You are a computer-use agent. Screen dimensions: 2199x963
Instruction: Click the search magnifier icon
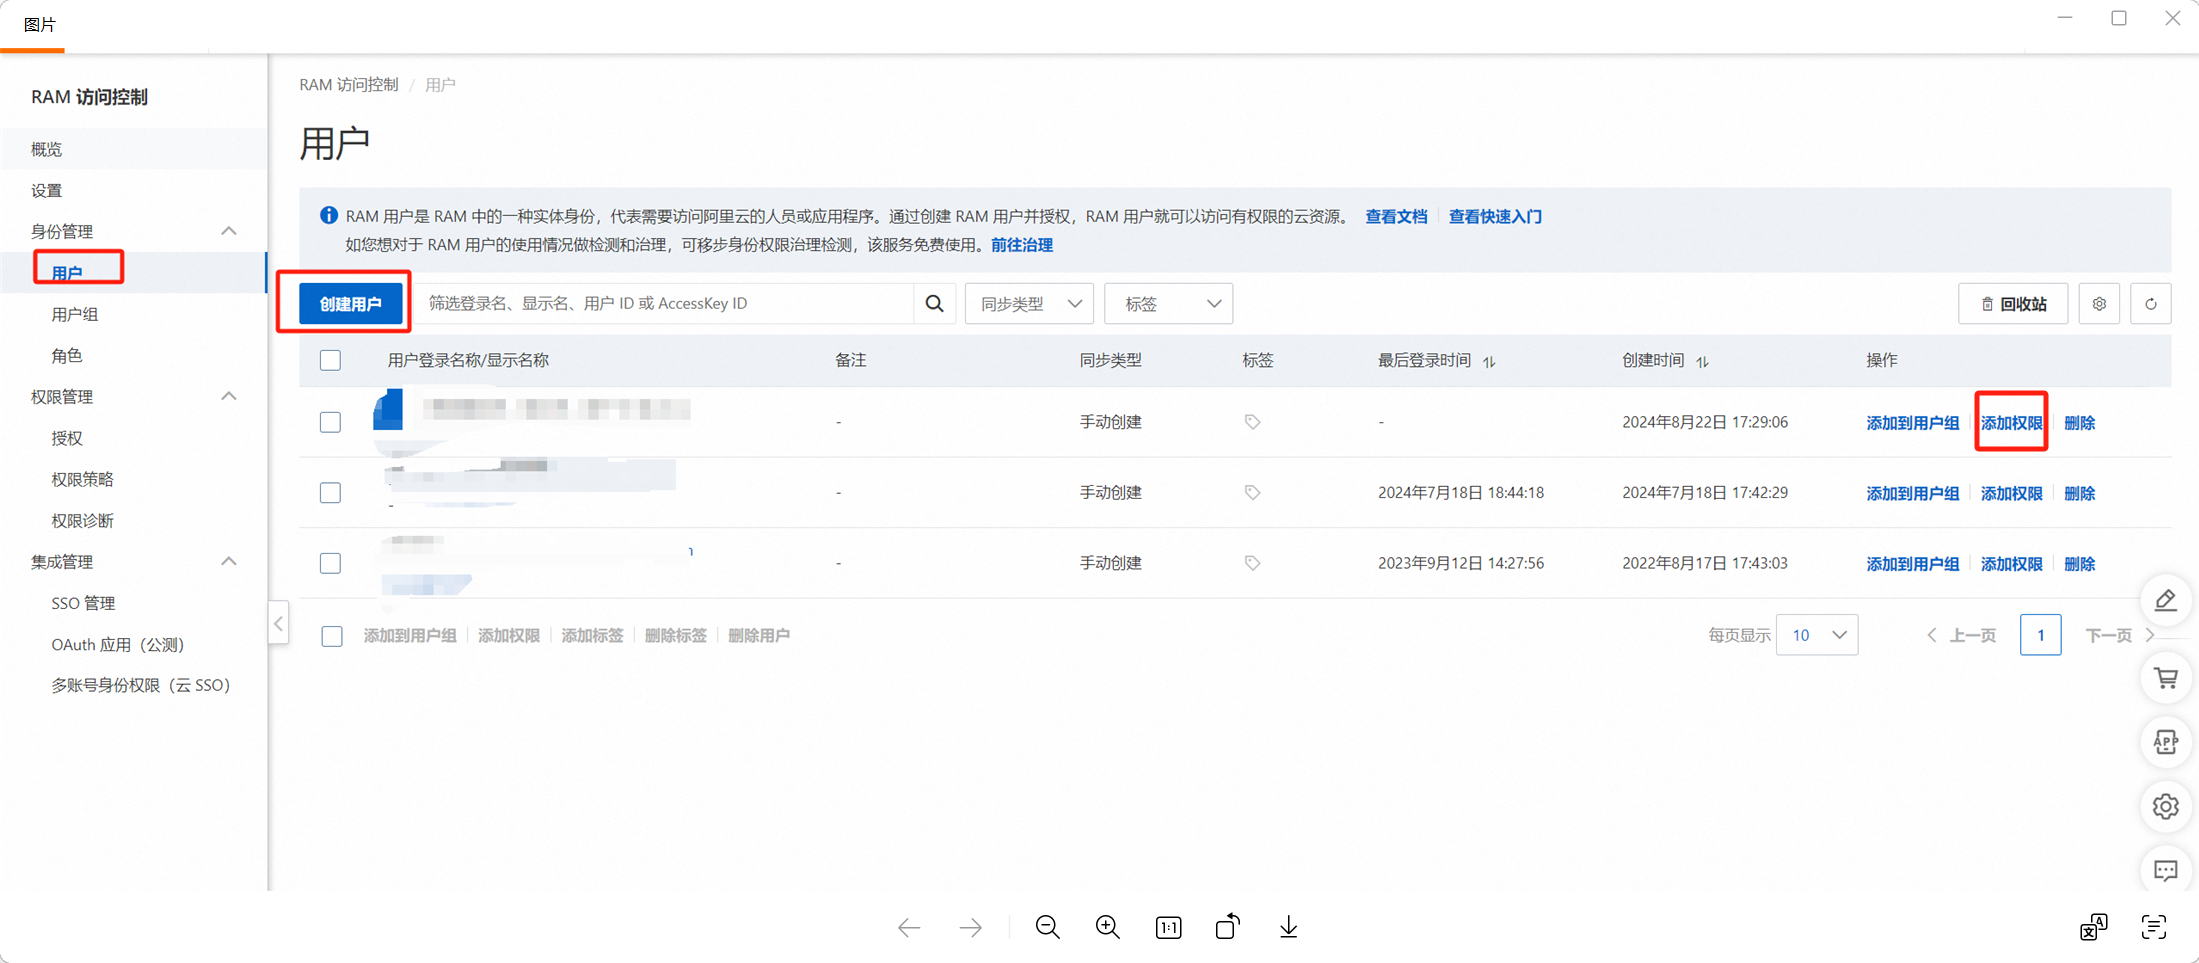pyautogui.click(x=934, y=303)
